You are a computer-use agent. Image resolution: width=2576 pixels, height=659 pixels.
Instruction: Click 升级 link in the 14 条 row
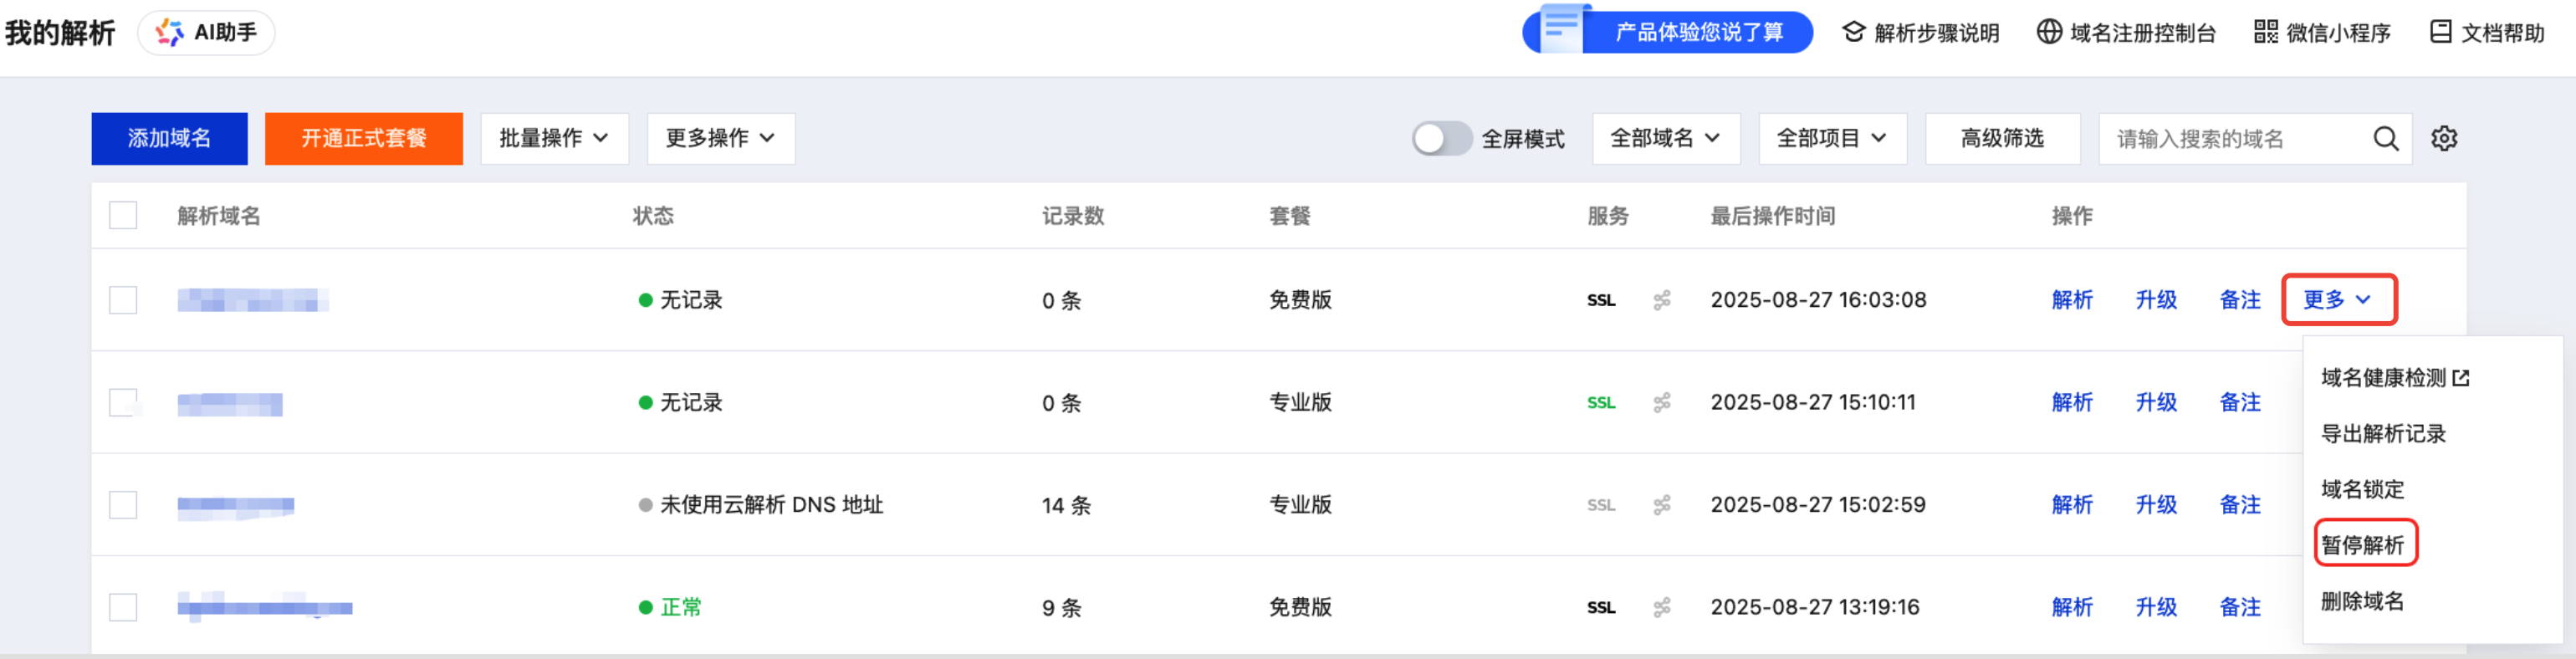2155,505
